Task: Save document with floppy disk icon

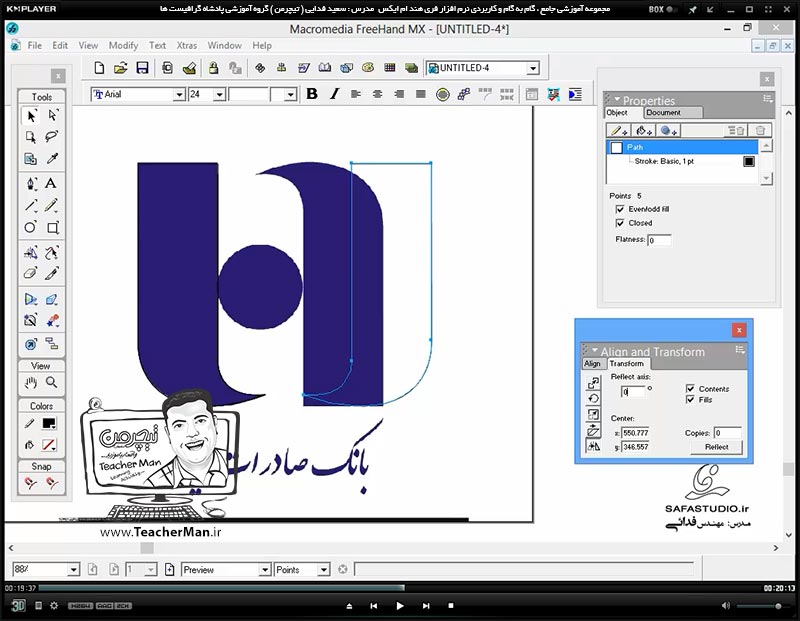Action: [142, 68]
